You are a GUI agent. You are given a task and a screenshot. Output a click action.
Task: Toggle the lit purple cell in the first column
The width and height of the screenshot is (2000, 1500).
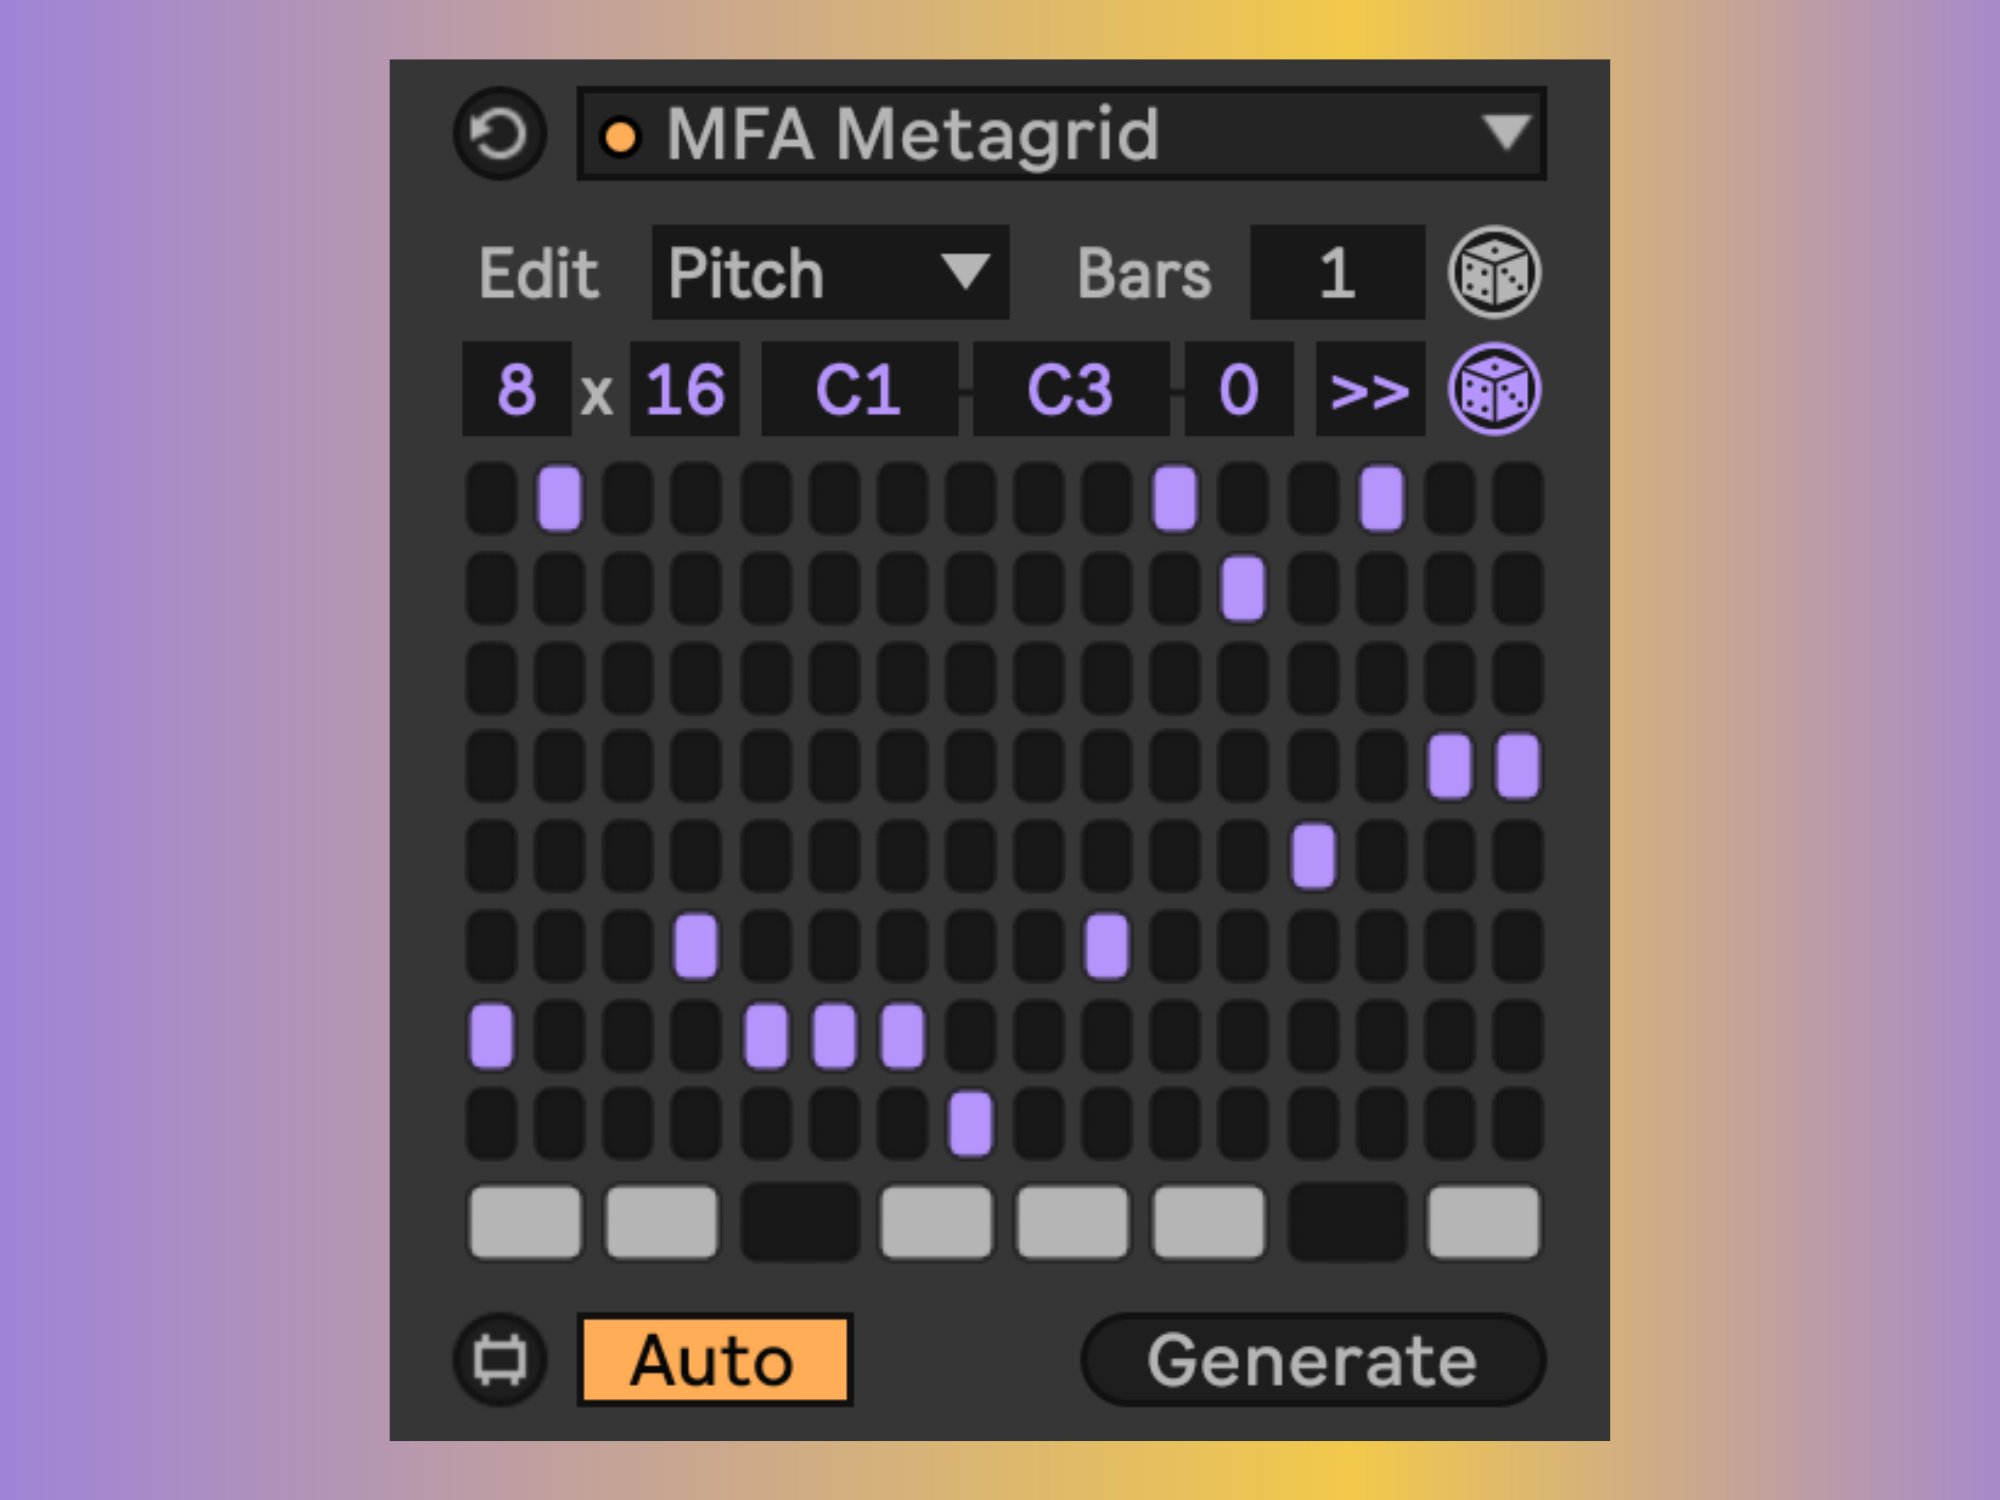[x=491, y=1037]
